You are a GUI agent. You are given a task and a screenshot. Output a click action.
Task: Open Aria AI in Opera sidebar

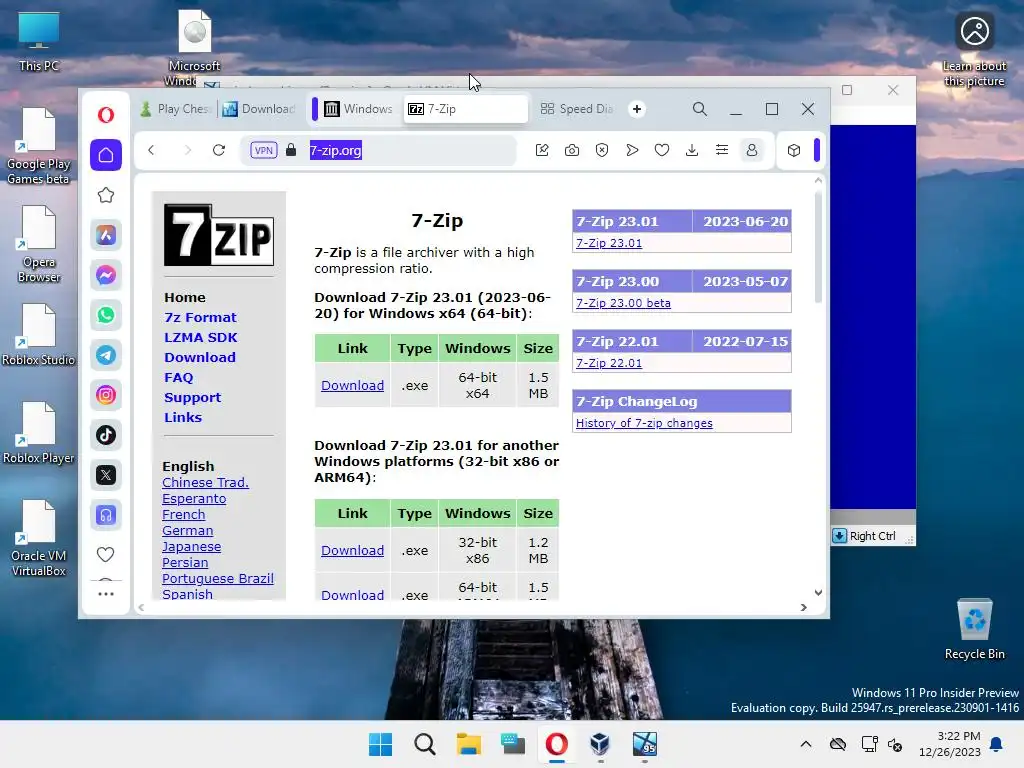click(106, 235)
